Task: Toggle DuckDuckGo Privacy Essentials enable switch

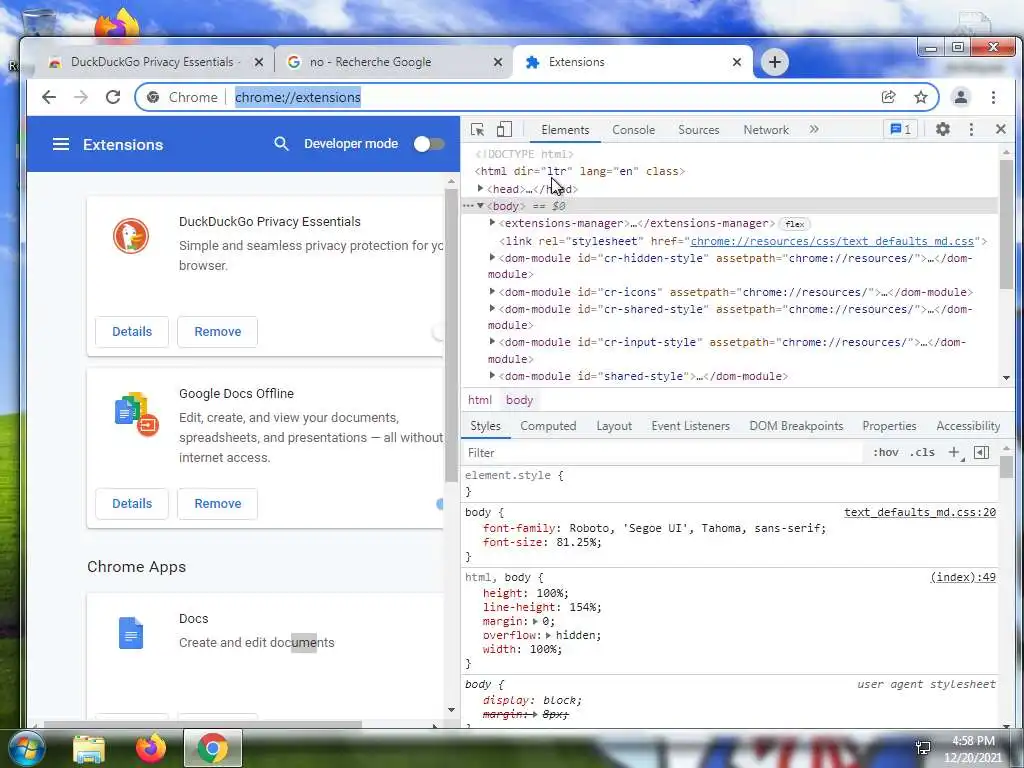Action: 438,332
